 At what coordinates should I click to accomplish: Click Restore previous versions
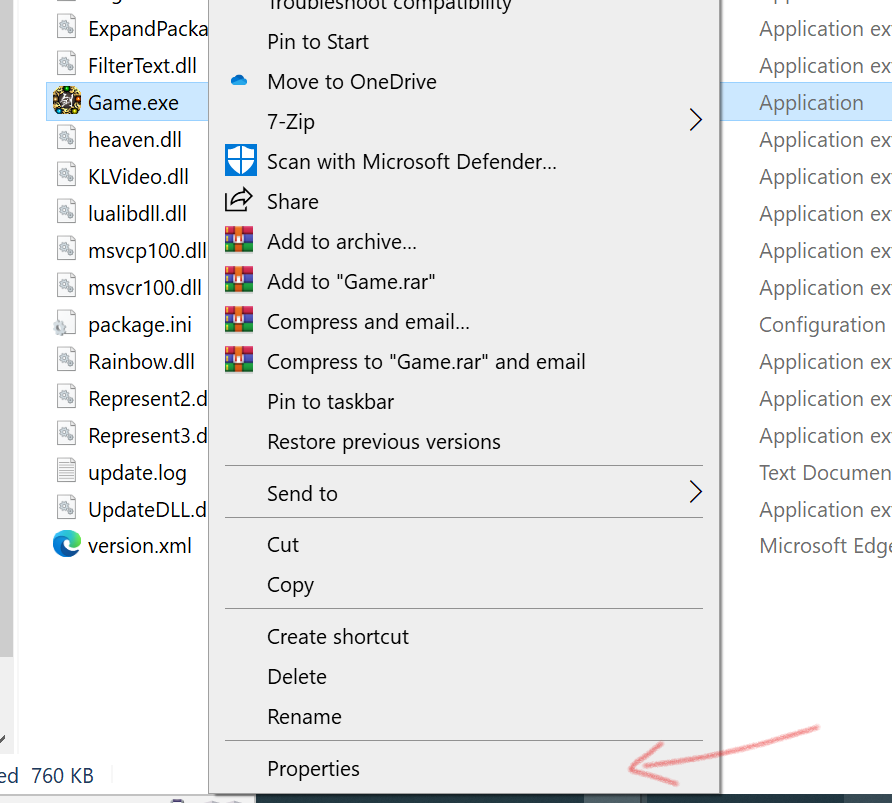pyautogui.click(x=384, y=442)
